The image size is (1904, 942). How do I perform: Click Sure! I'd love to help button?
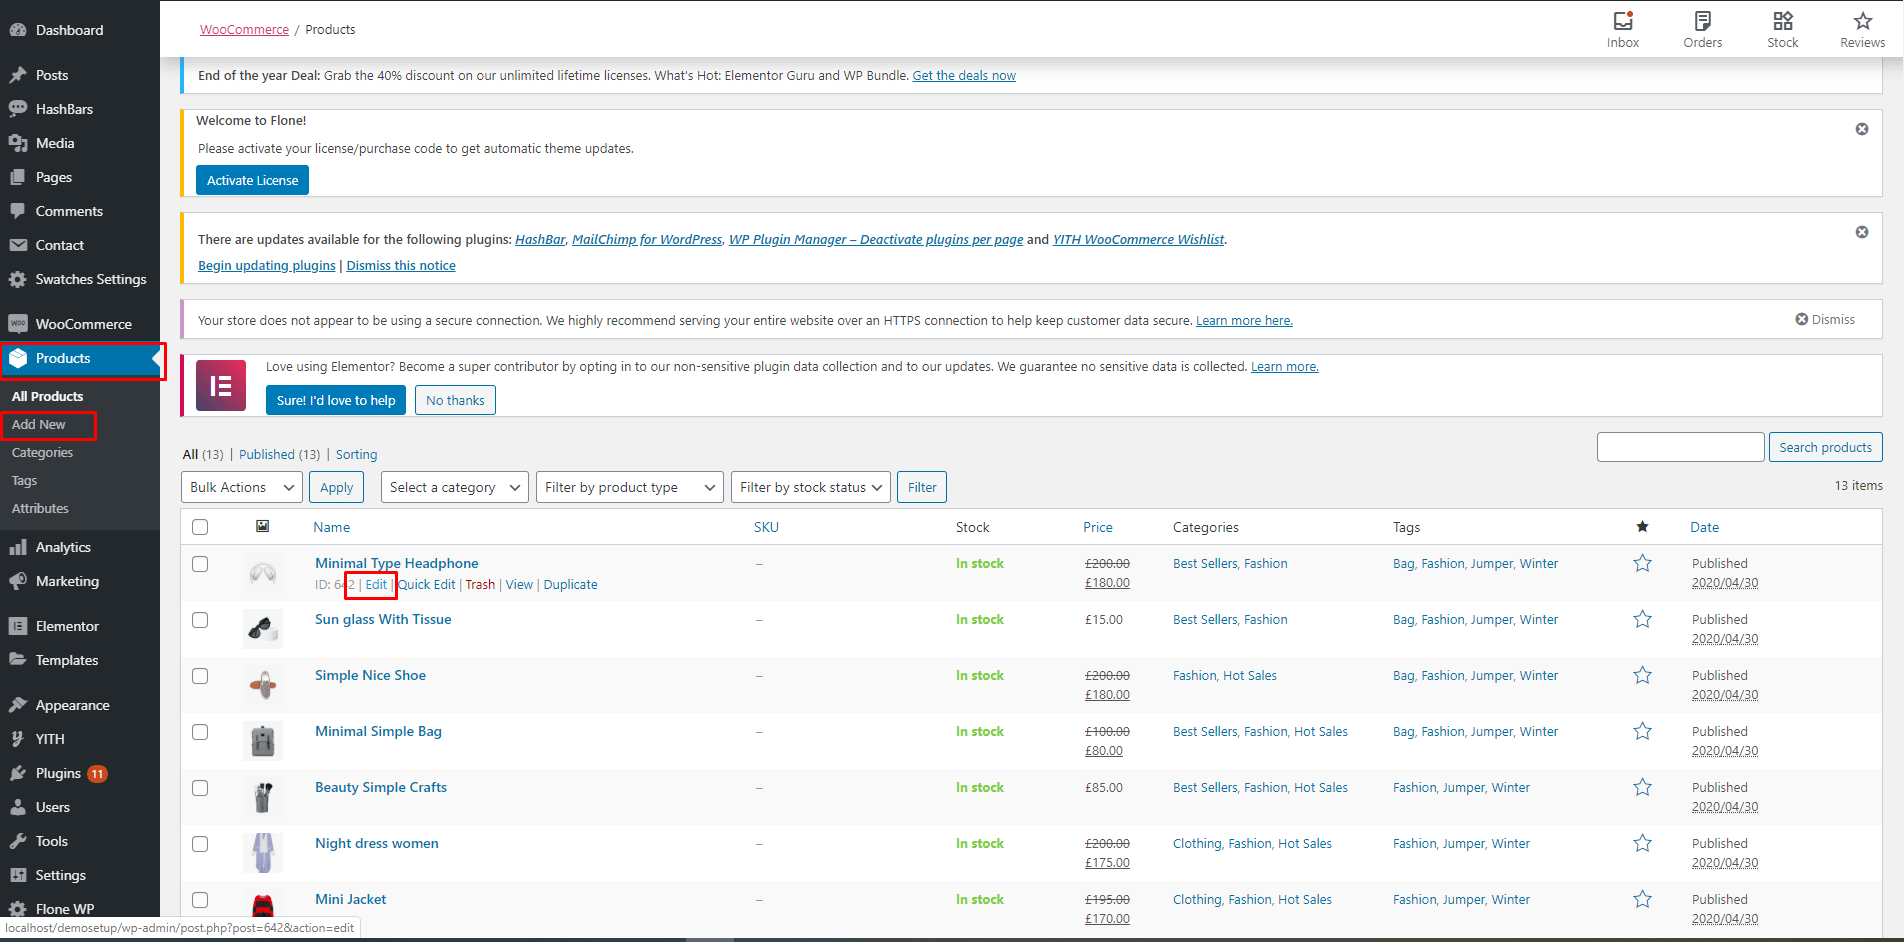[x=336, y=400]
